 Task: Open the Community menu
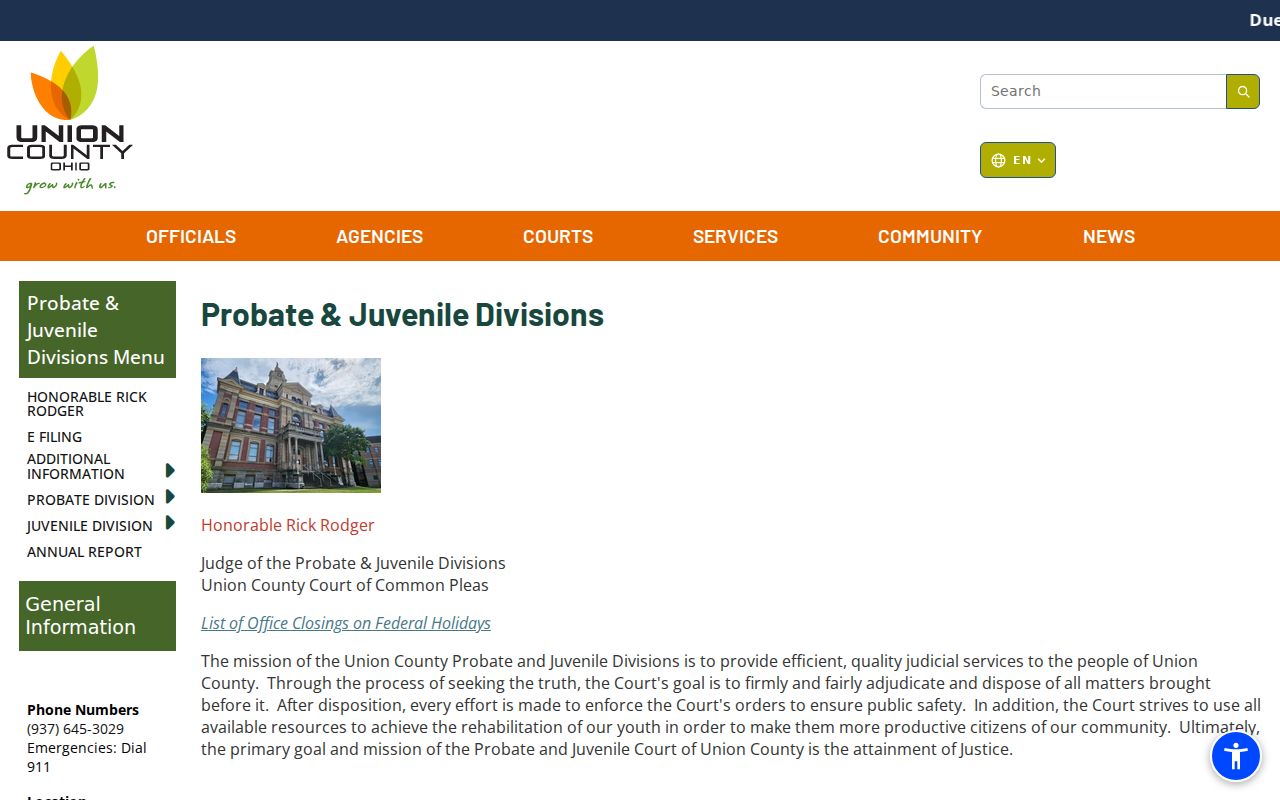(930, 236)
